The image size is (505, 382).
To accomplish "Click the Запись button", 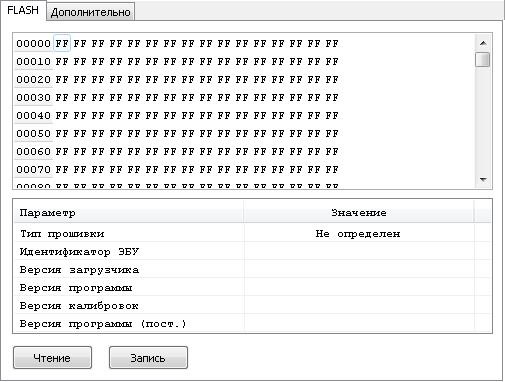I will (x=148, y=358).
